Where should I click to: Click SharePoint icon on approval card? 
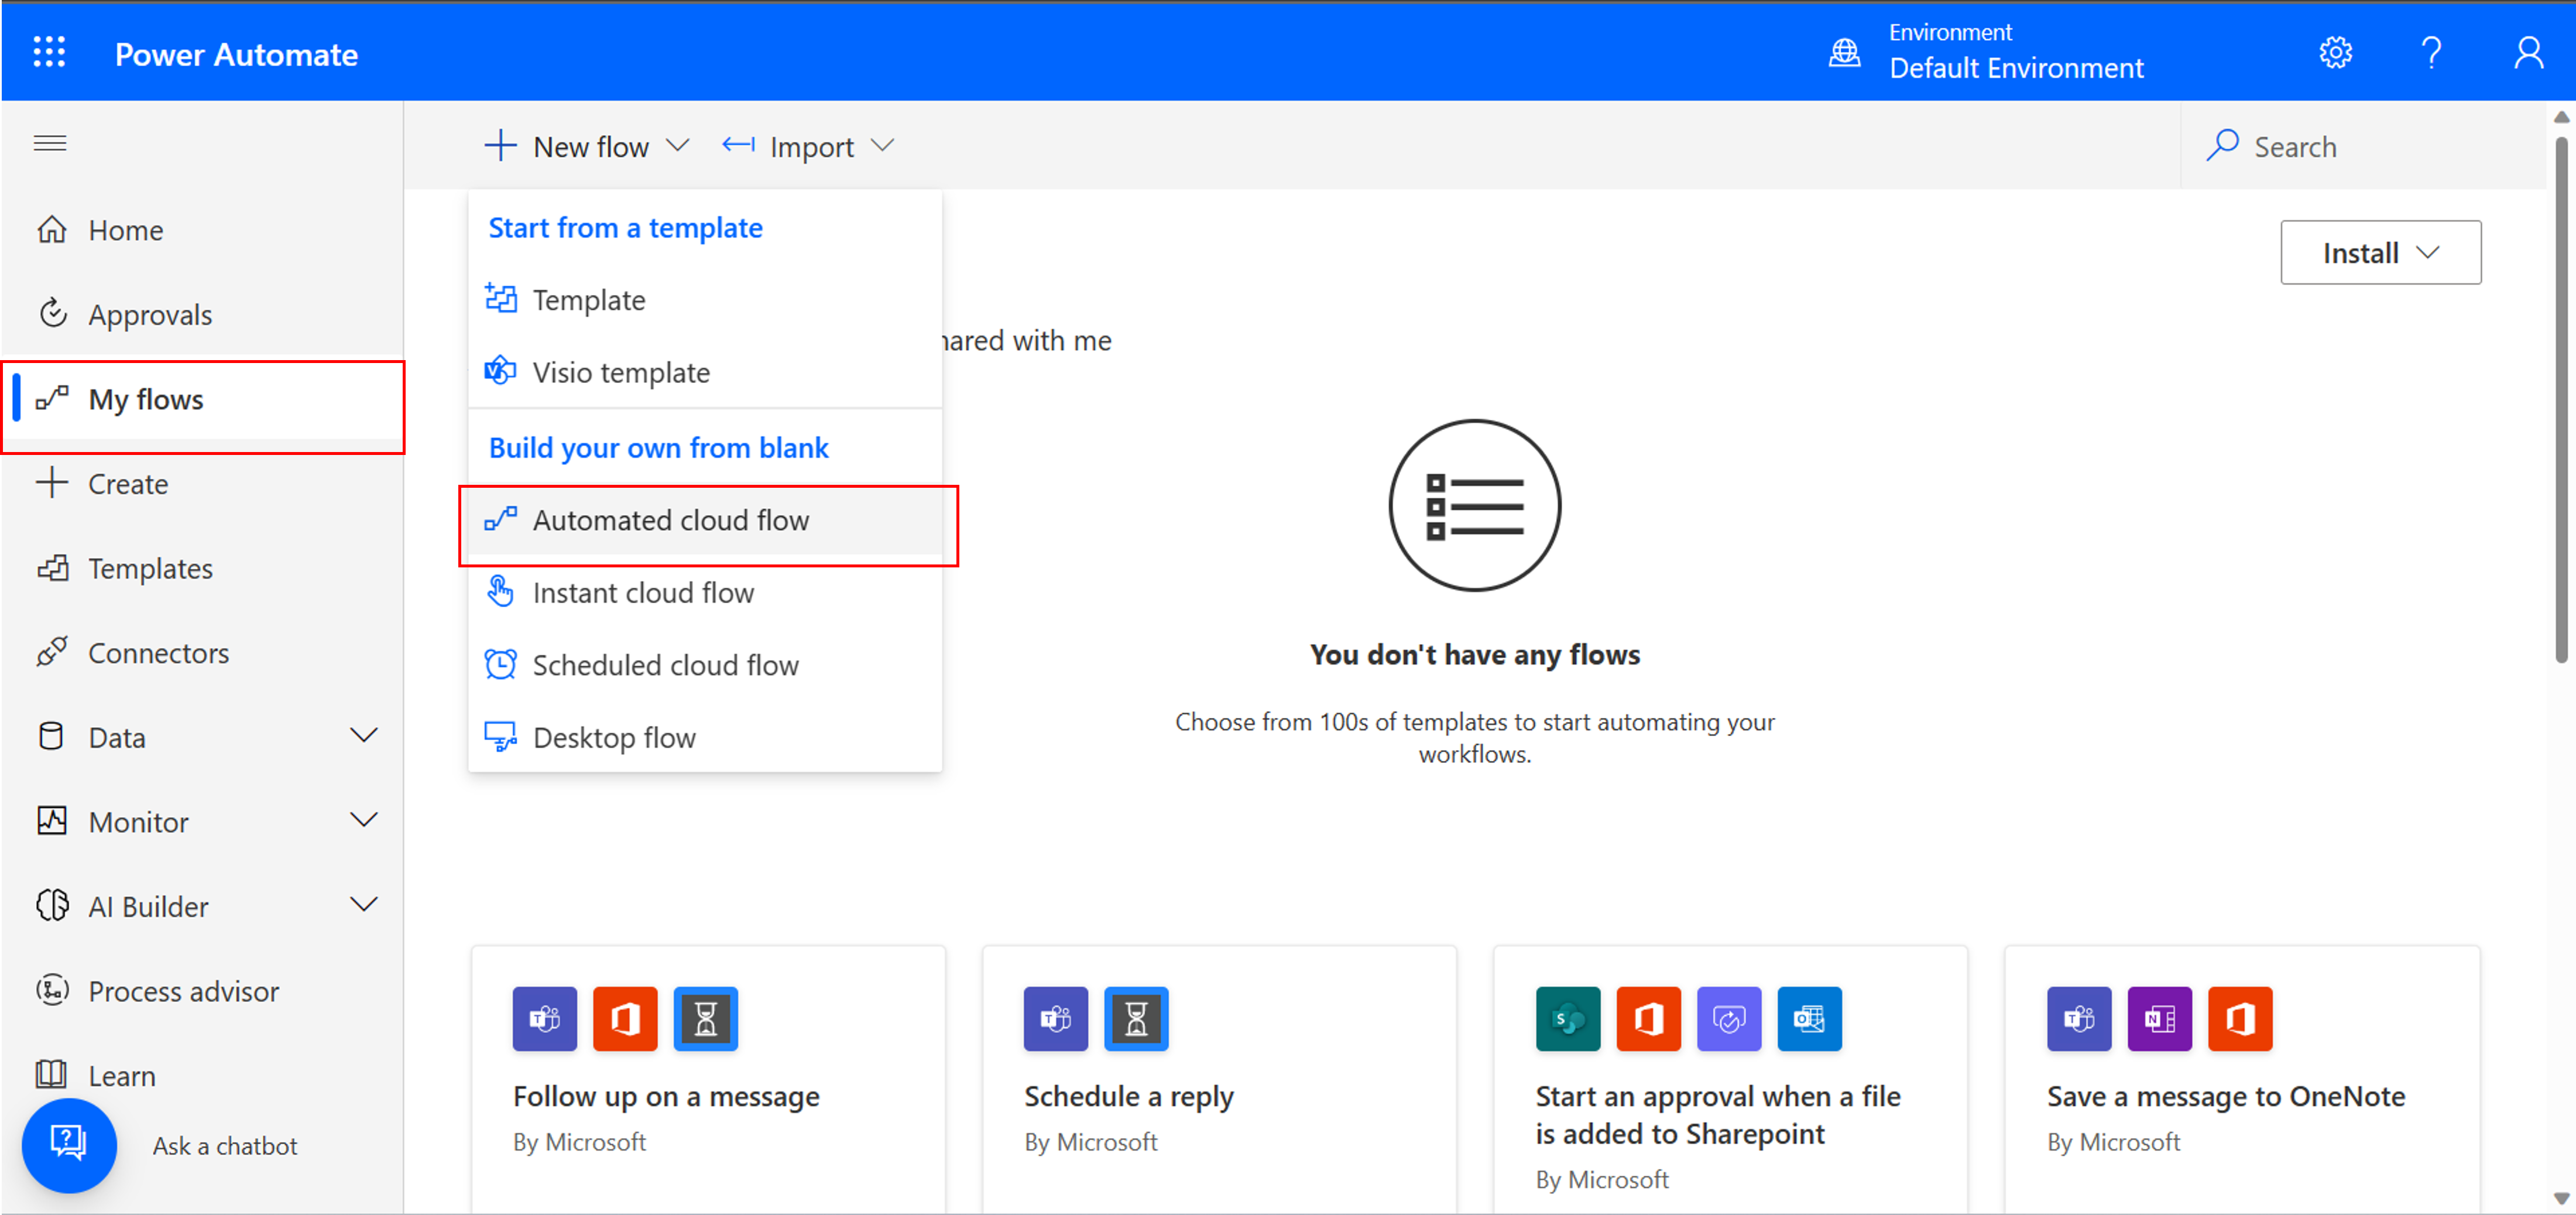tap(1567, 1019)
